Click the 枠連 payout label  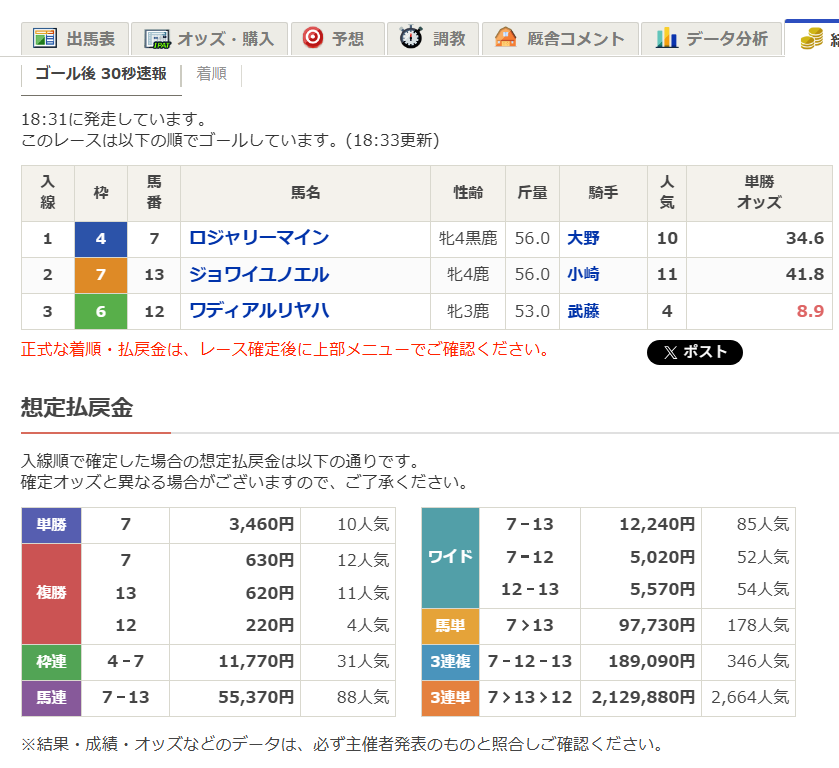click(51, 661)
